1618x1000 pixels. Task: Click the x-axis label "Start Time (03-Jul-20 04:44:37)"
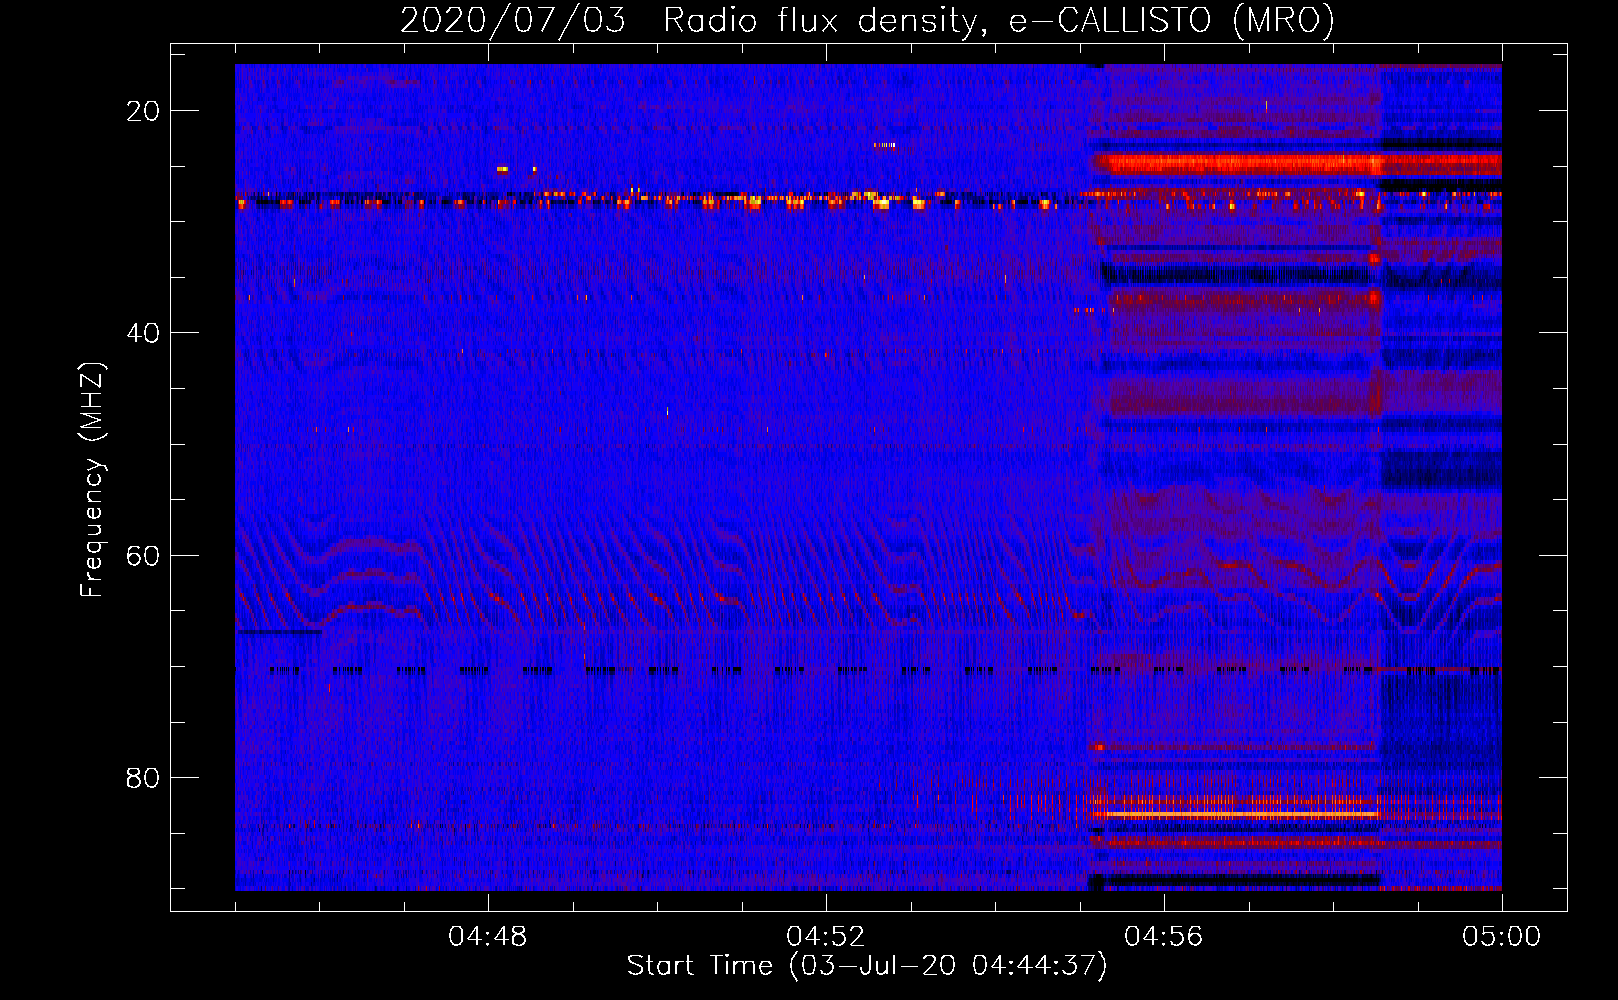pyautogui.click(x=867, y=966)
